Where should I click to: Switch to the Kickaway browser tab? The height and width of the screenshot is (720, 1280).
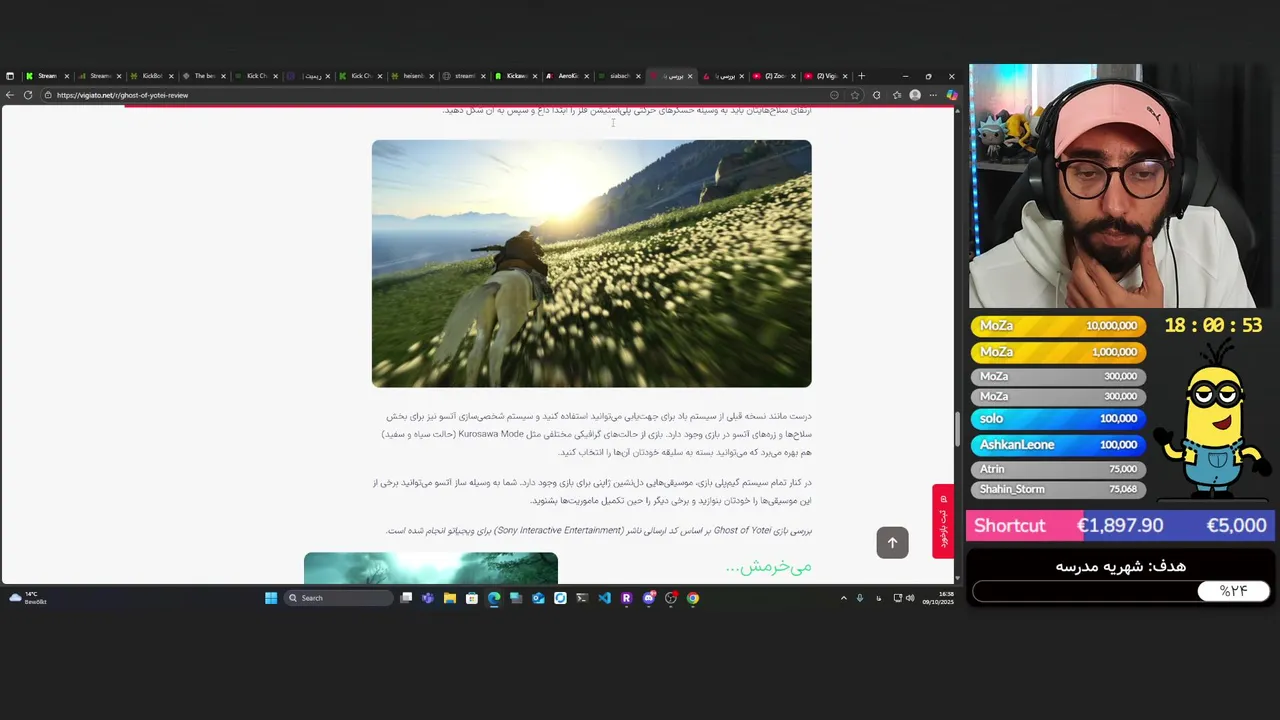point(514,76)
